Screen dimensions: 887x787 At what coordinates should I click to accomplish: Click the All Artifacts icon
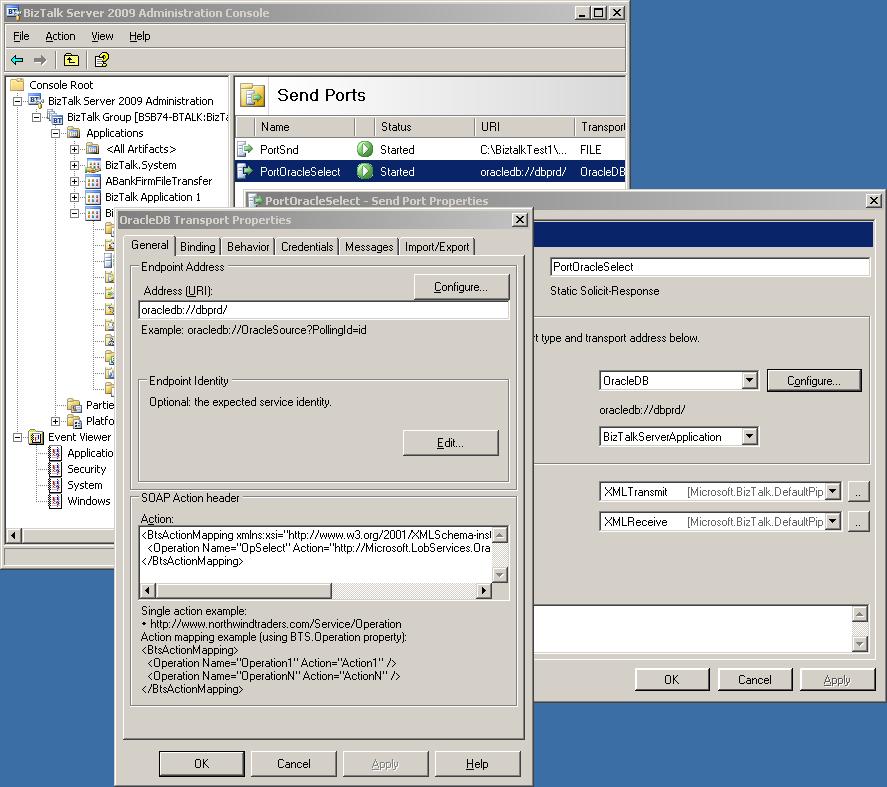[x=93, y=149]
